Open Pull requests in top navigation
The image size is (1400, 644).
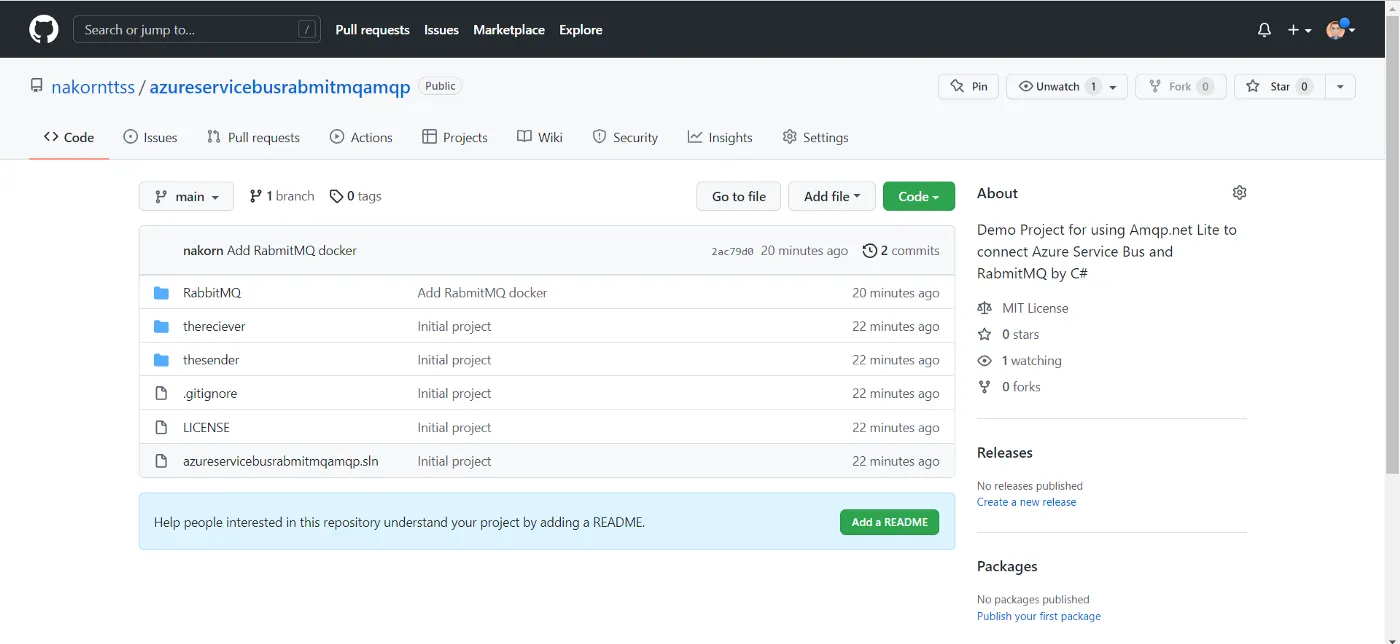pos(373,30)
